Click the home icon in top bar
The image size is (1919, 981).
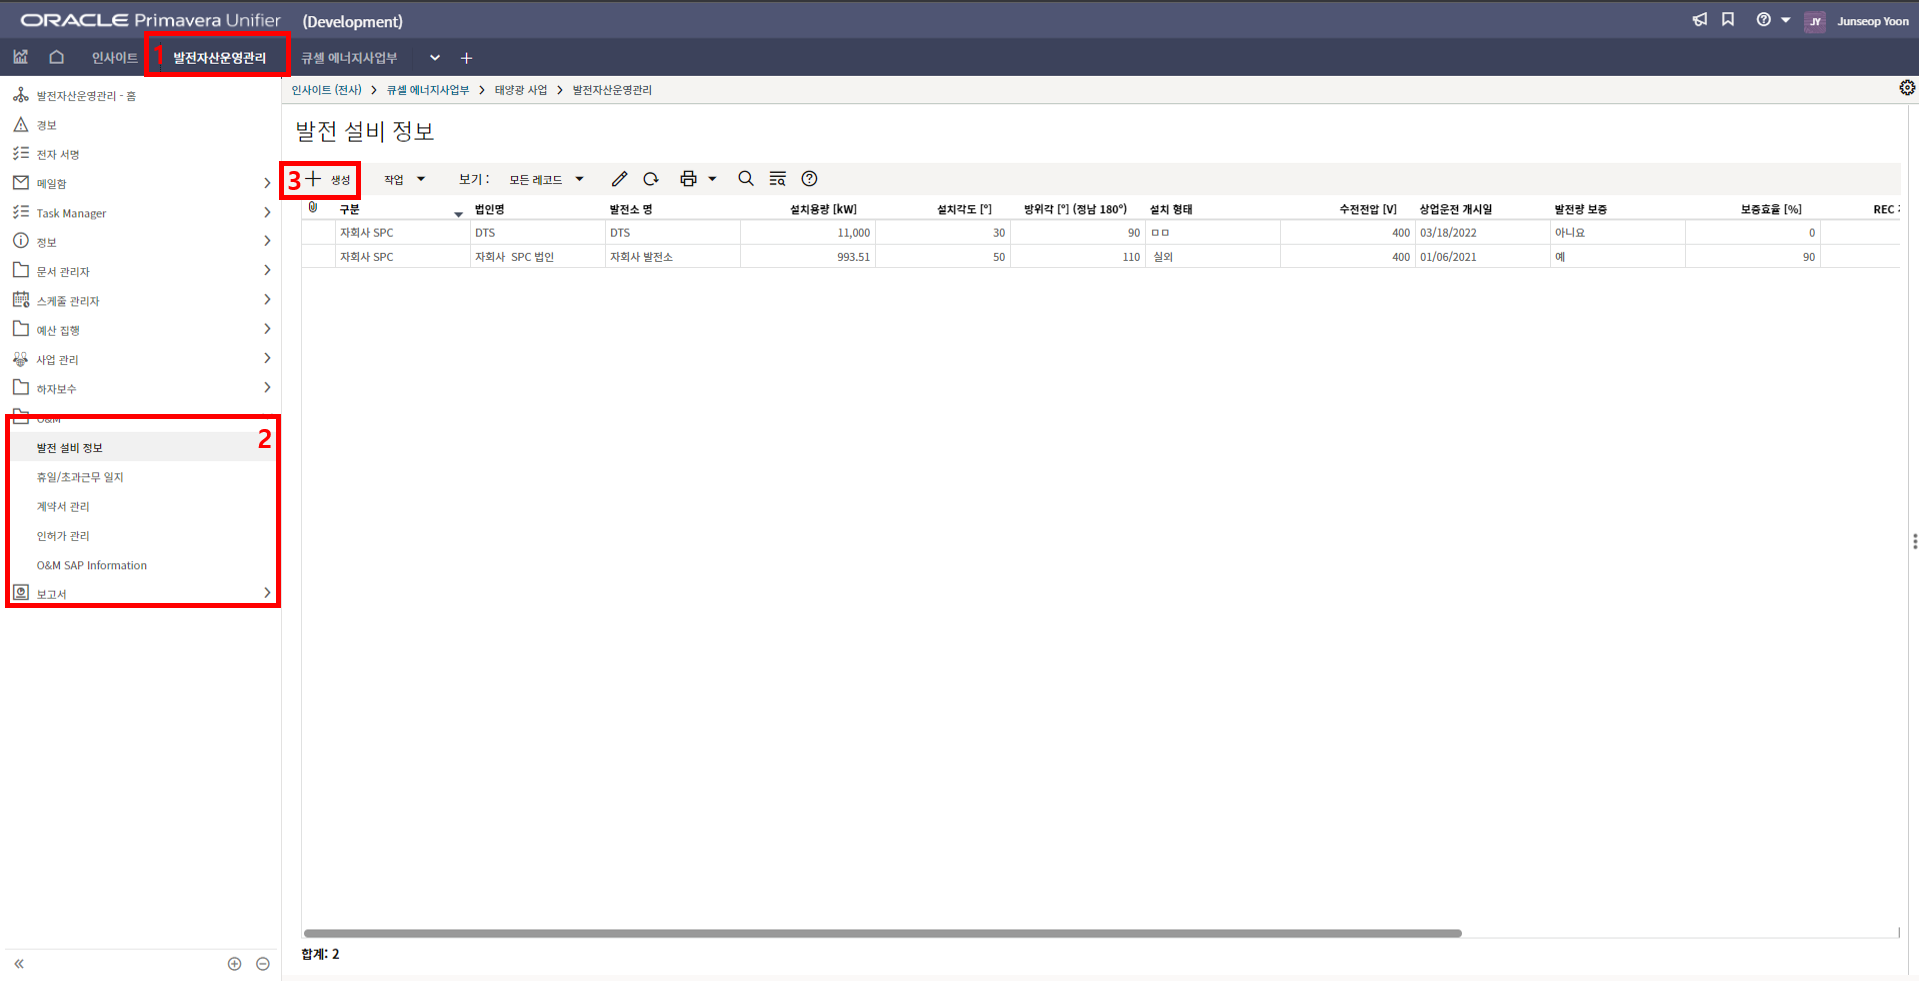[57, 57]
